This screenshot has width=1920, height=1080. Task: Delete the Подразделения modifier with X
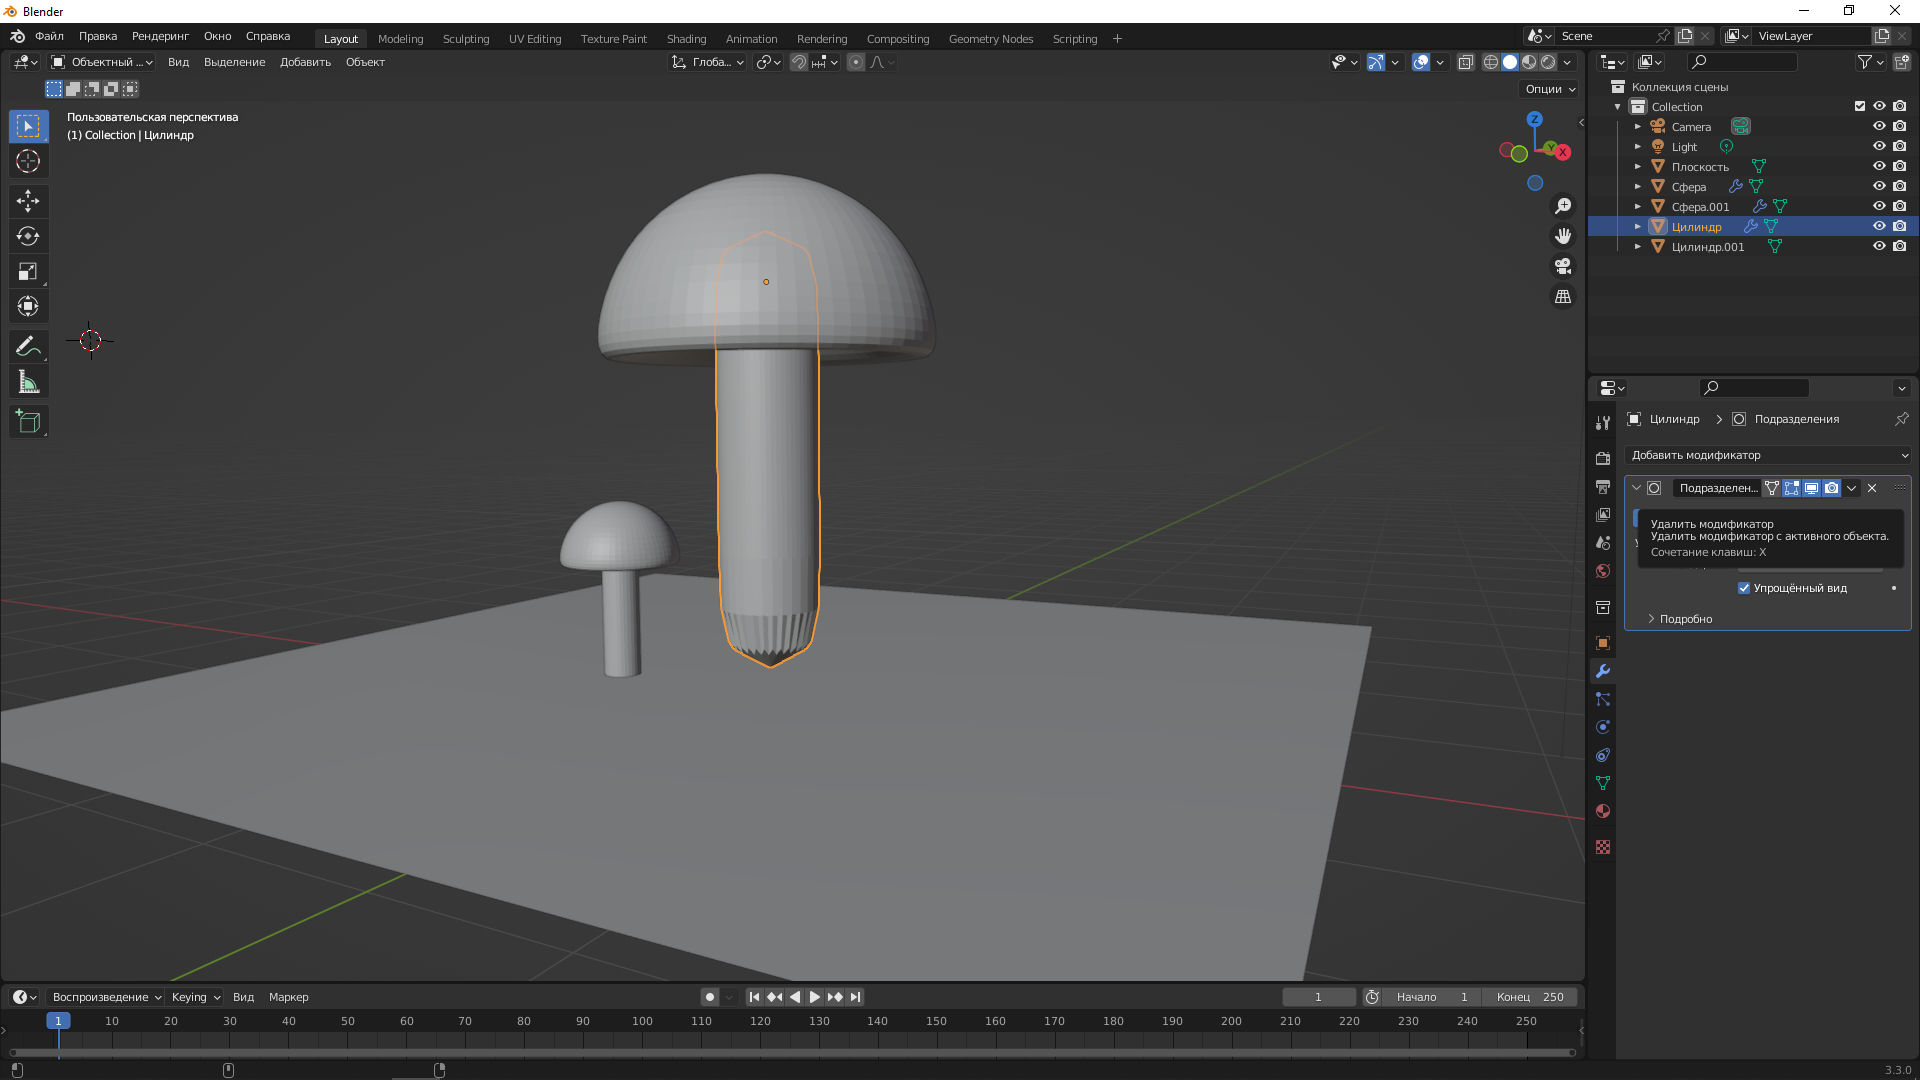(x=1872, y=488)
